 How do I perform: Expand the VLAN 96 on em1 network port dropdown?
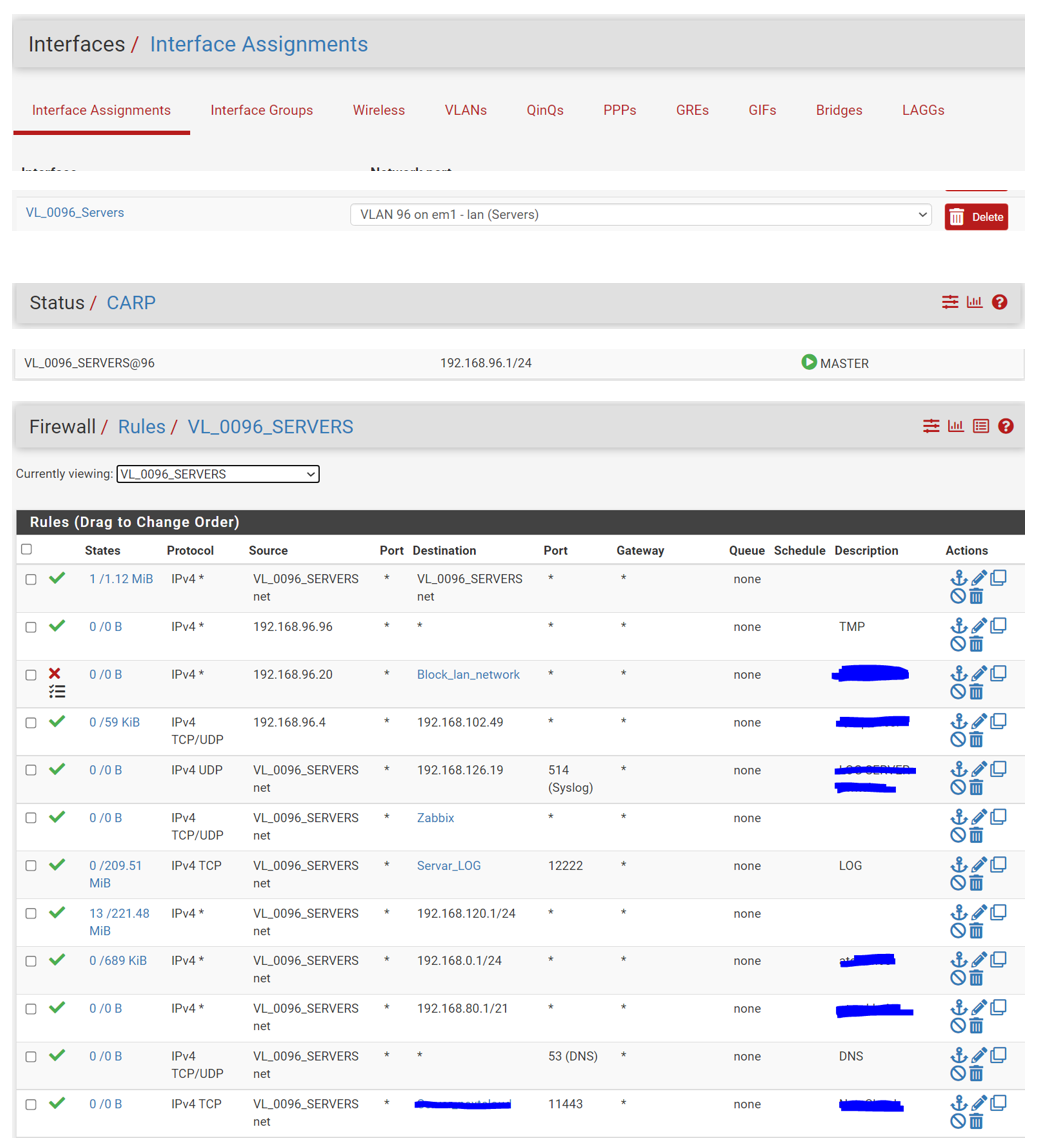click(x=640, y=215)
